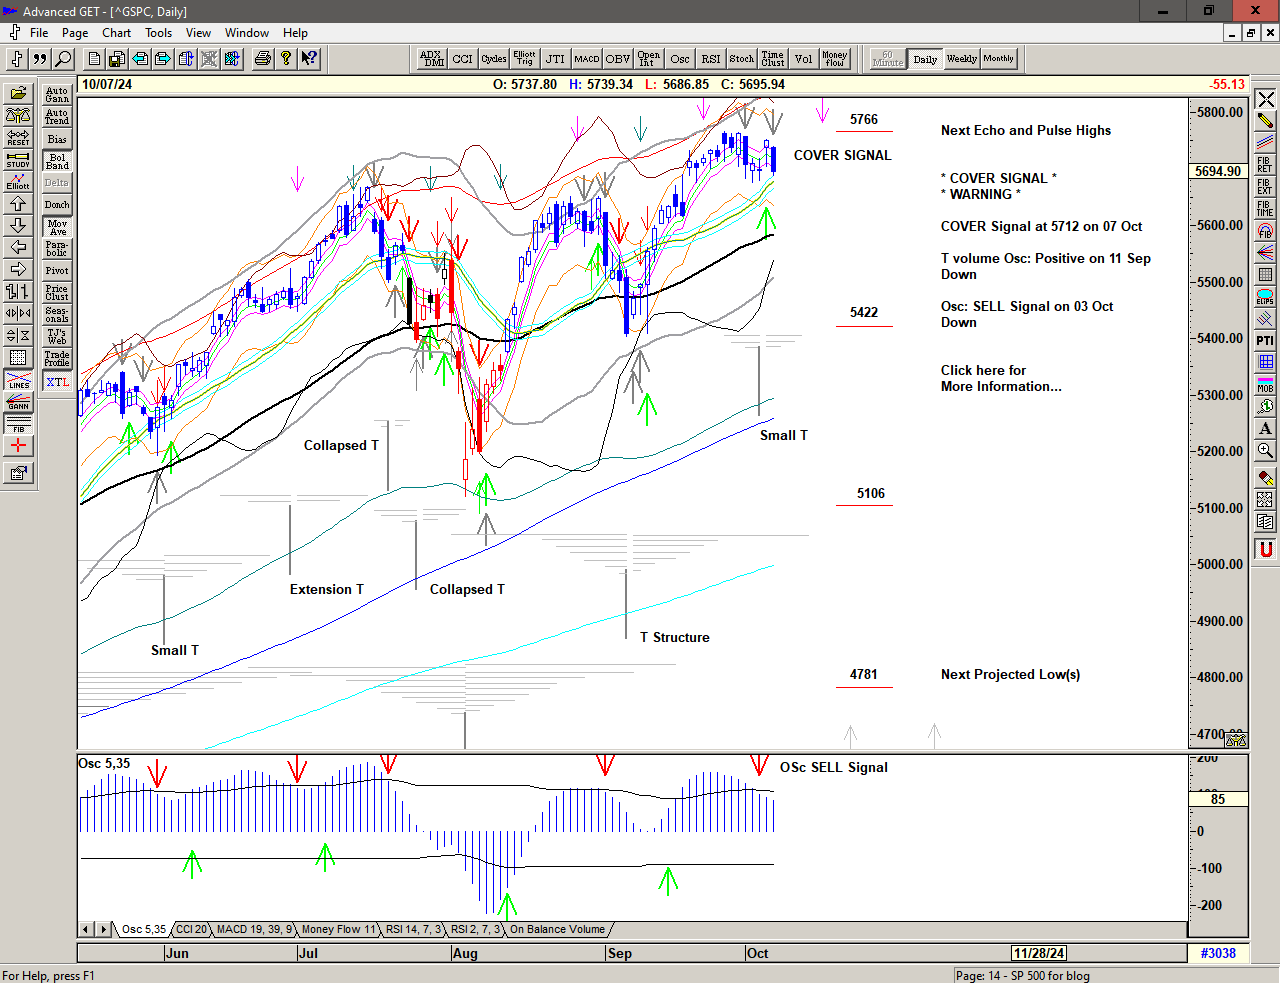Click the MACD indicator button
The image size is (1280, 983).
click(587, 59)
